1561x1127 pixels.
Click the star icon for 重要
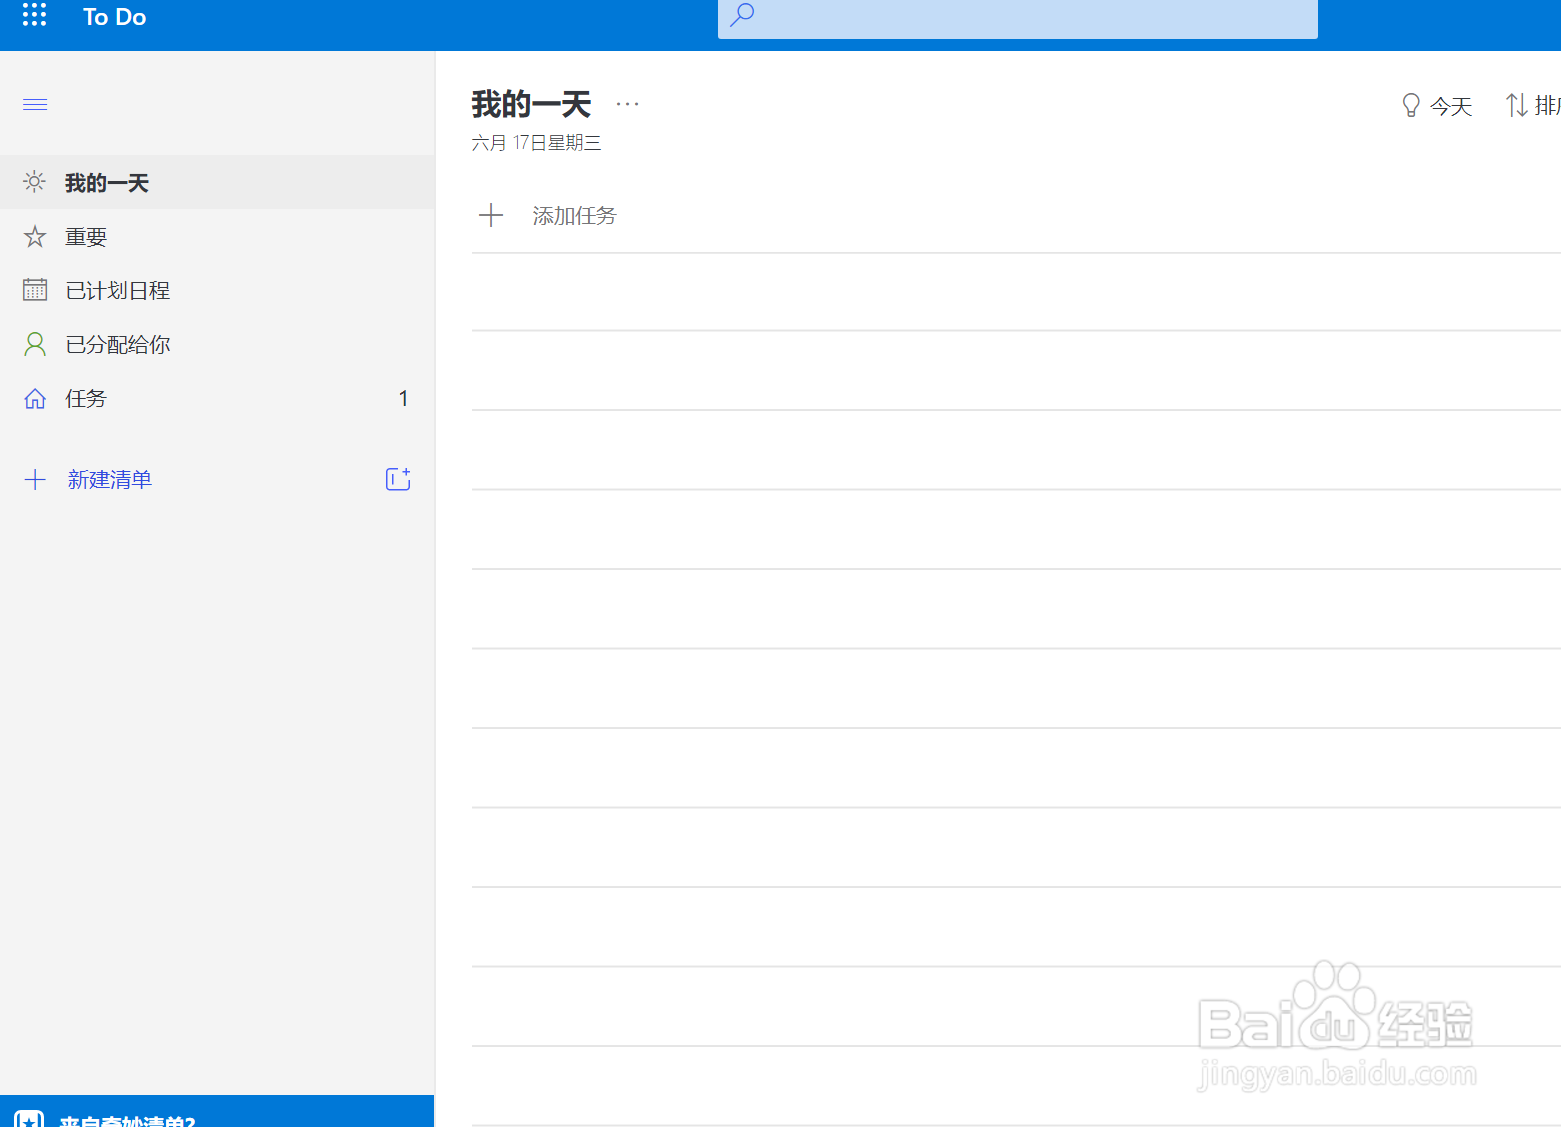click(x=35, y=237)
